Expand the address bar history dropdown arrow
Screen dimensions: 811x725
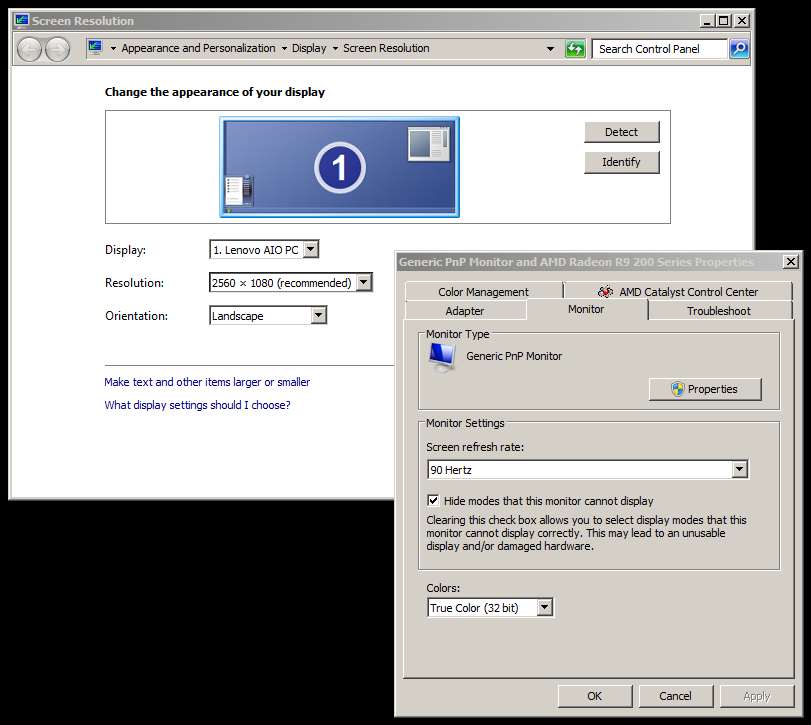point(550,49)
